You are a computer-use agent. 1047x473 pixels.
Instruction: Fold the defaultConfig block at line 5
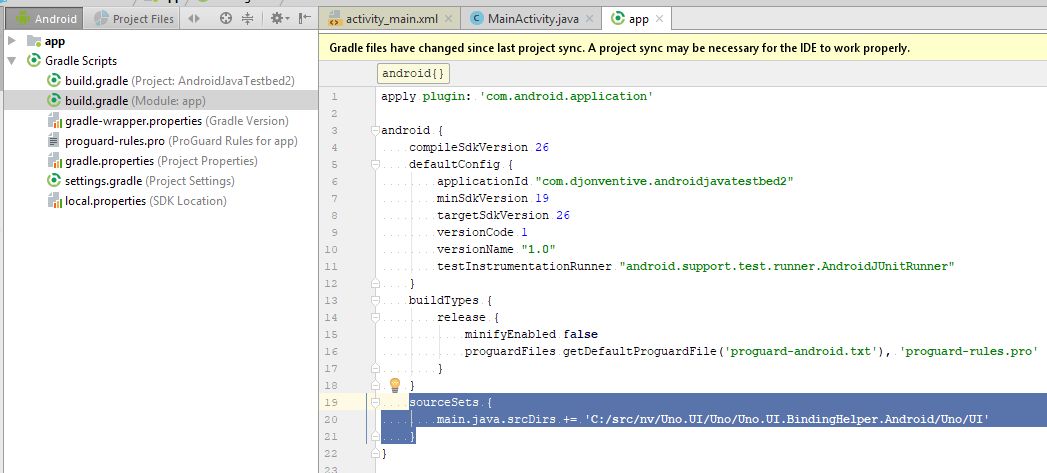tap(375, 164)
